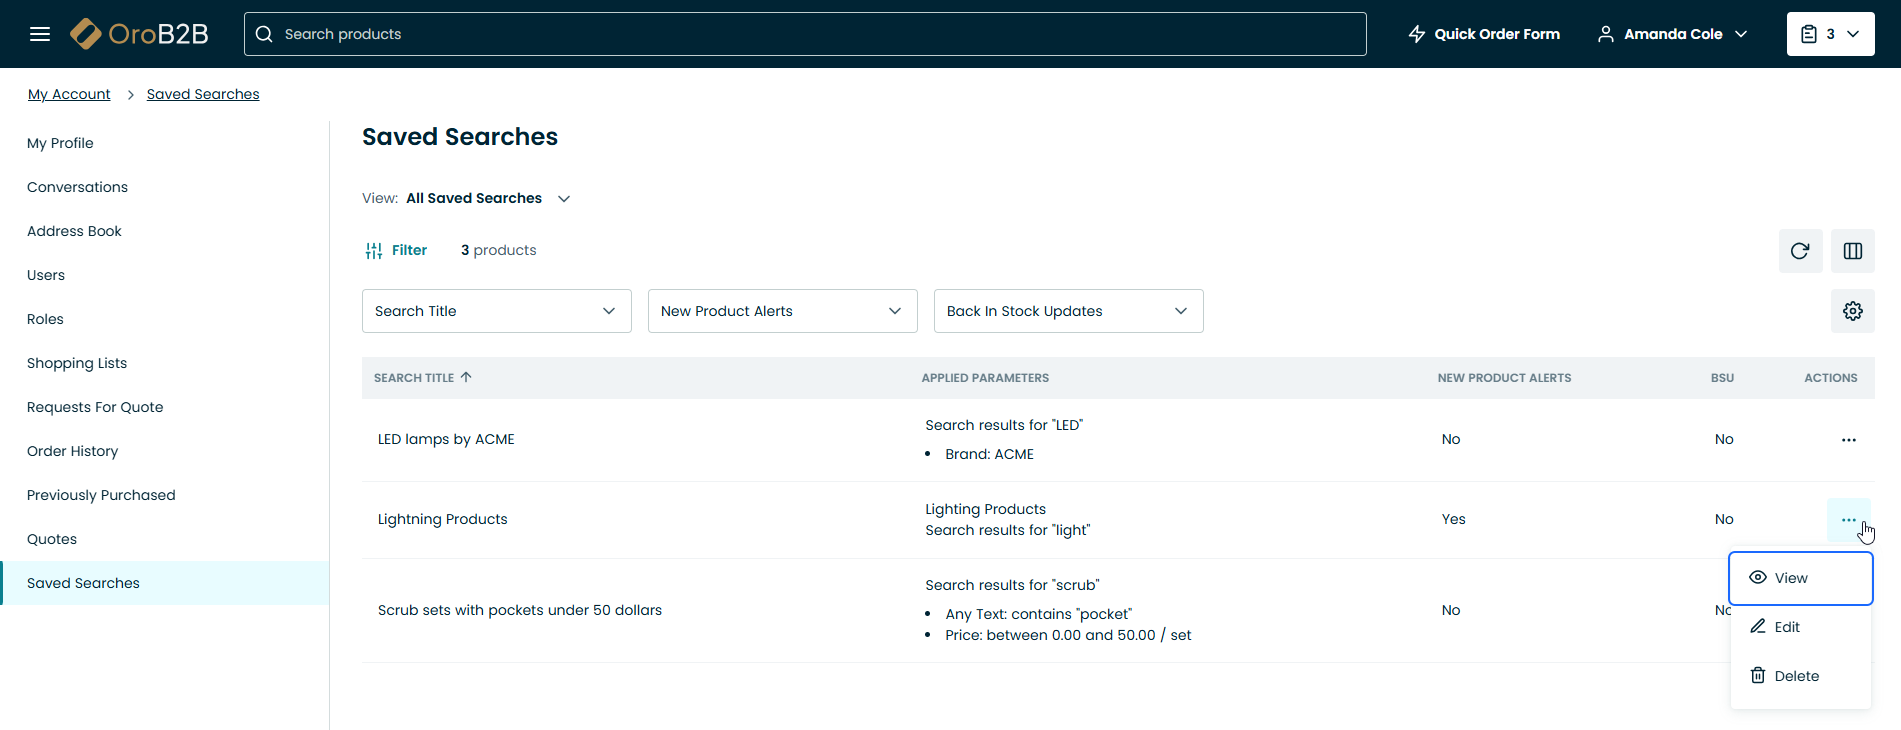Viewport: 1901px width, 730px height.
Task: Expand Back In Stock Updates dropdown
Action: pyautogui.click(x=1068, y=311)
